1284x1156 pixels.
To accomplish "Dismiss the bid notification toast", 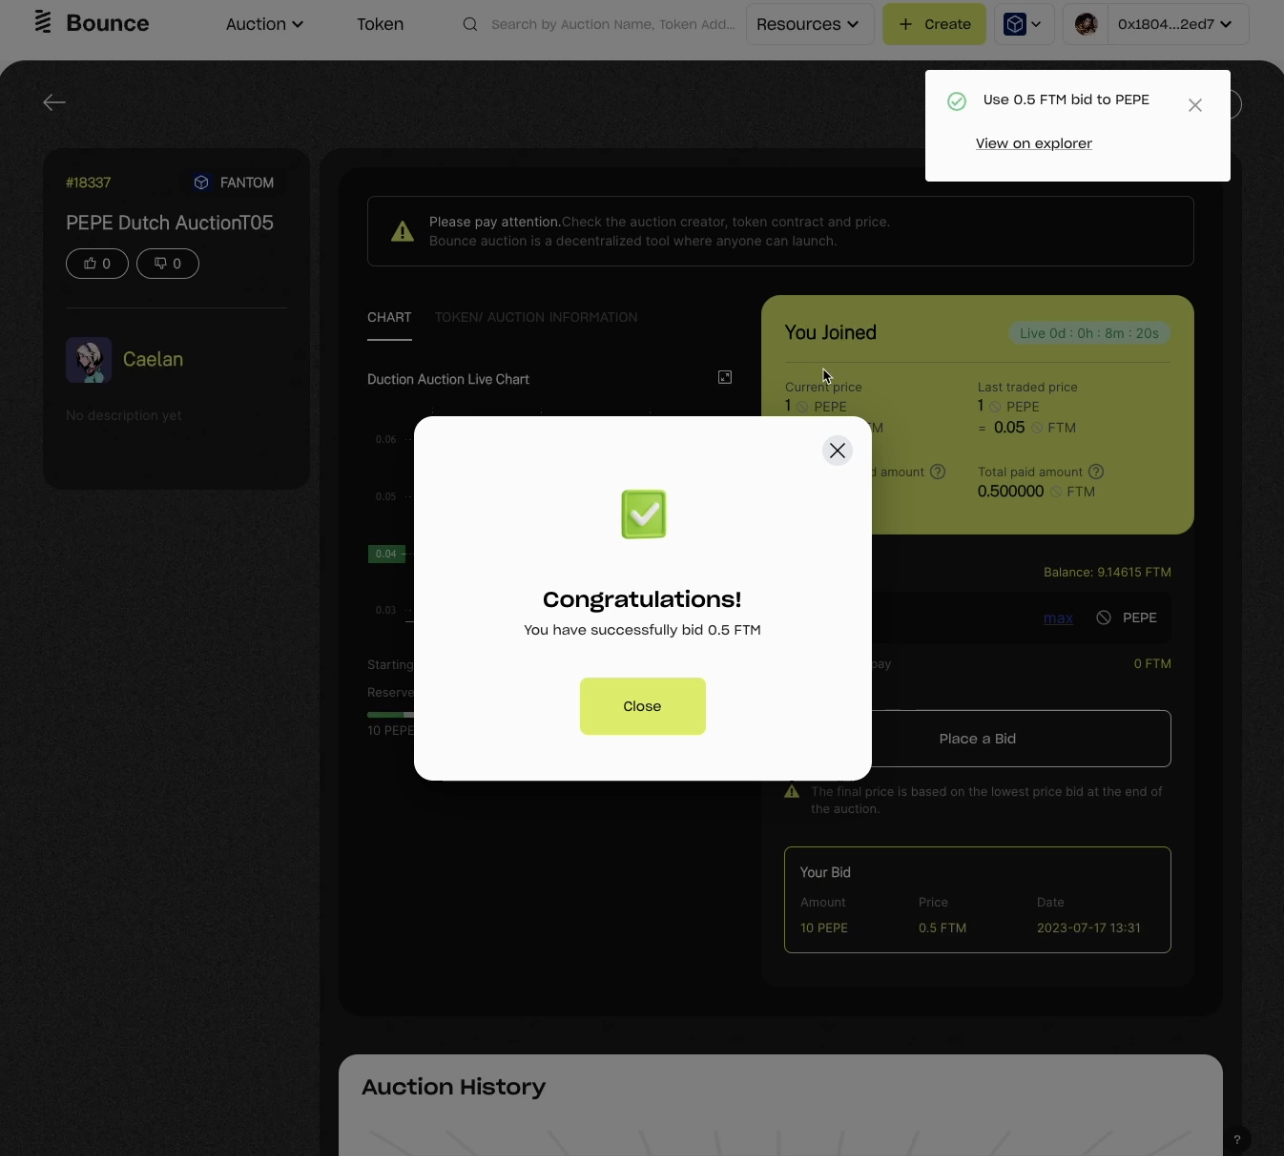I will point(1194,105).
